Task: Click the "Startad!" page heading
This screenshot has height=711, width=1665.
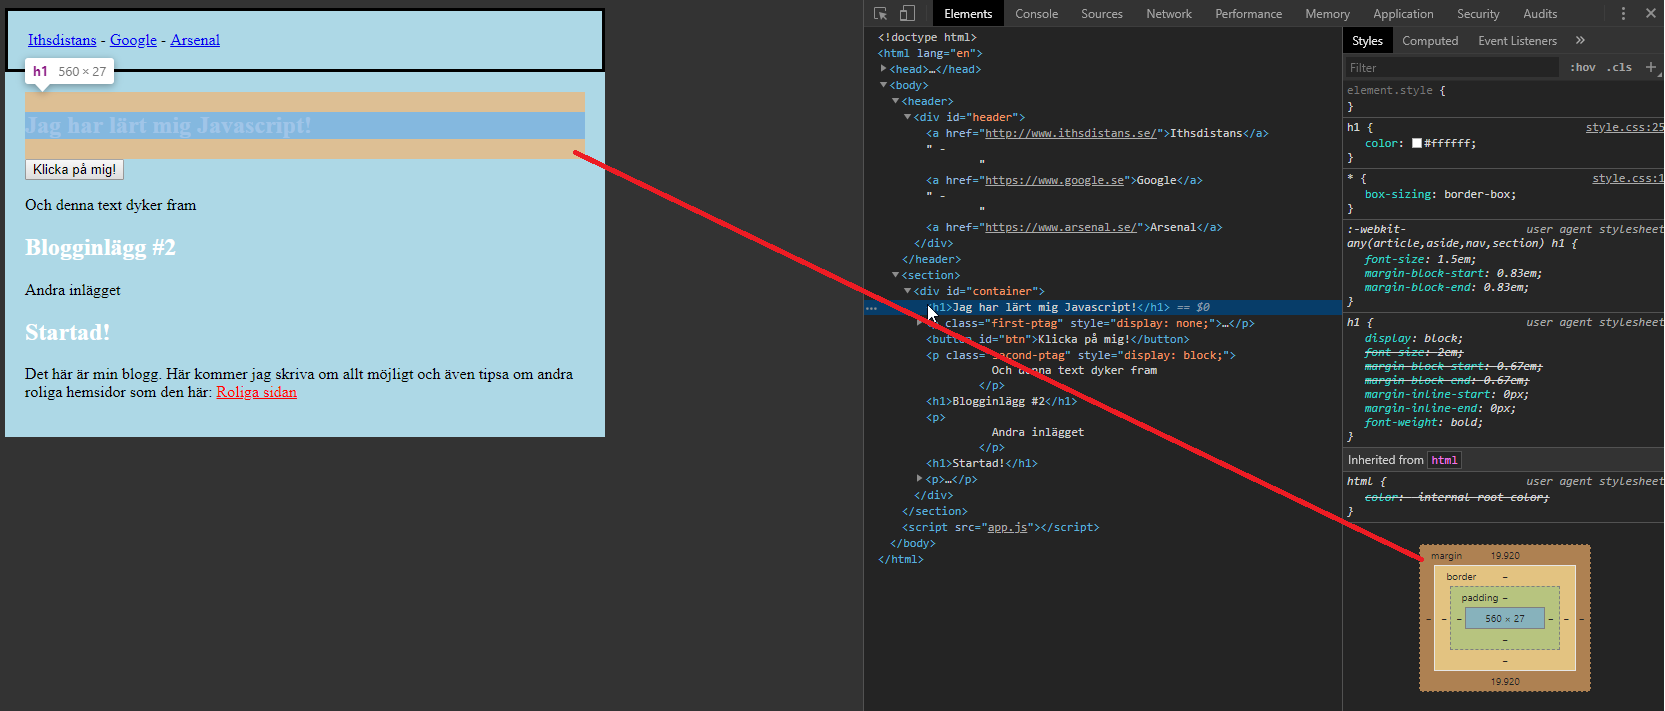Action: point(67,332)
